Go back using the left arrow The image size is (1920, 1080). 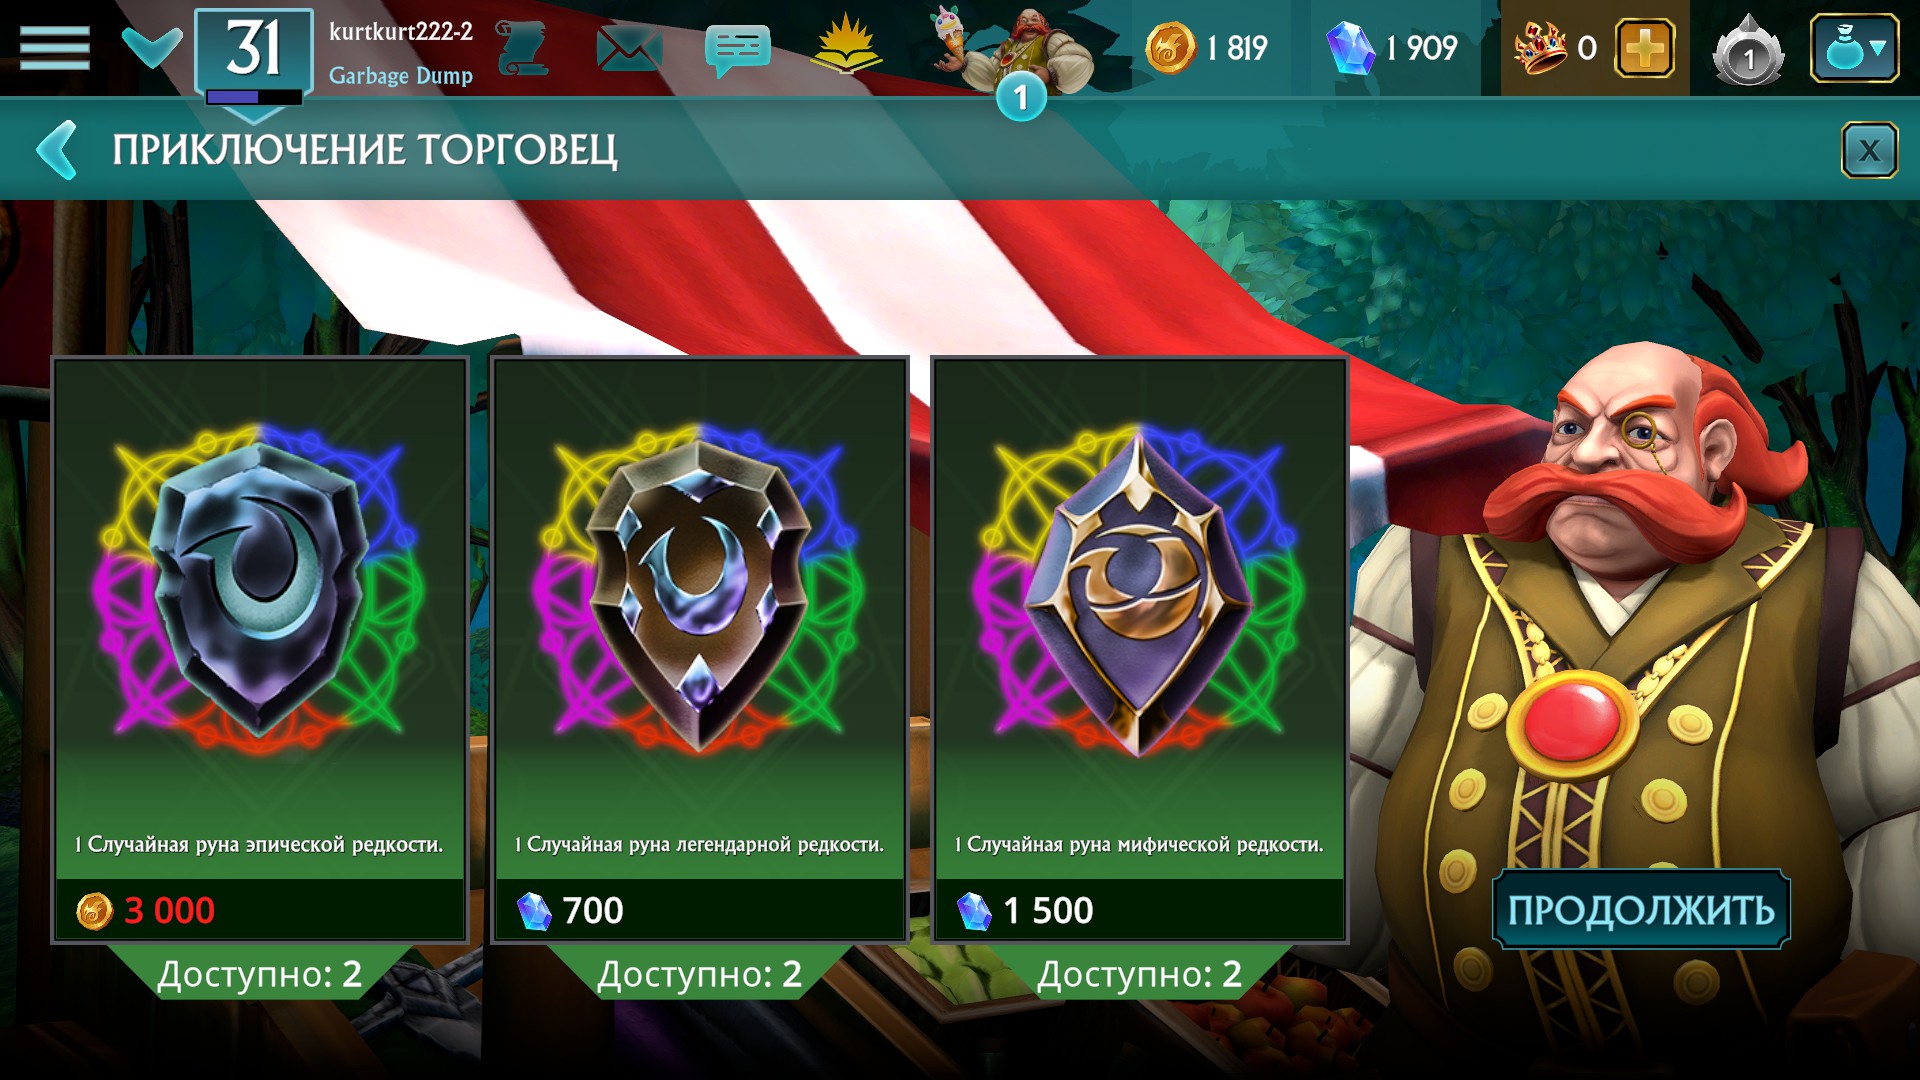57,150
